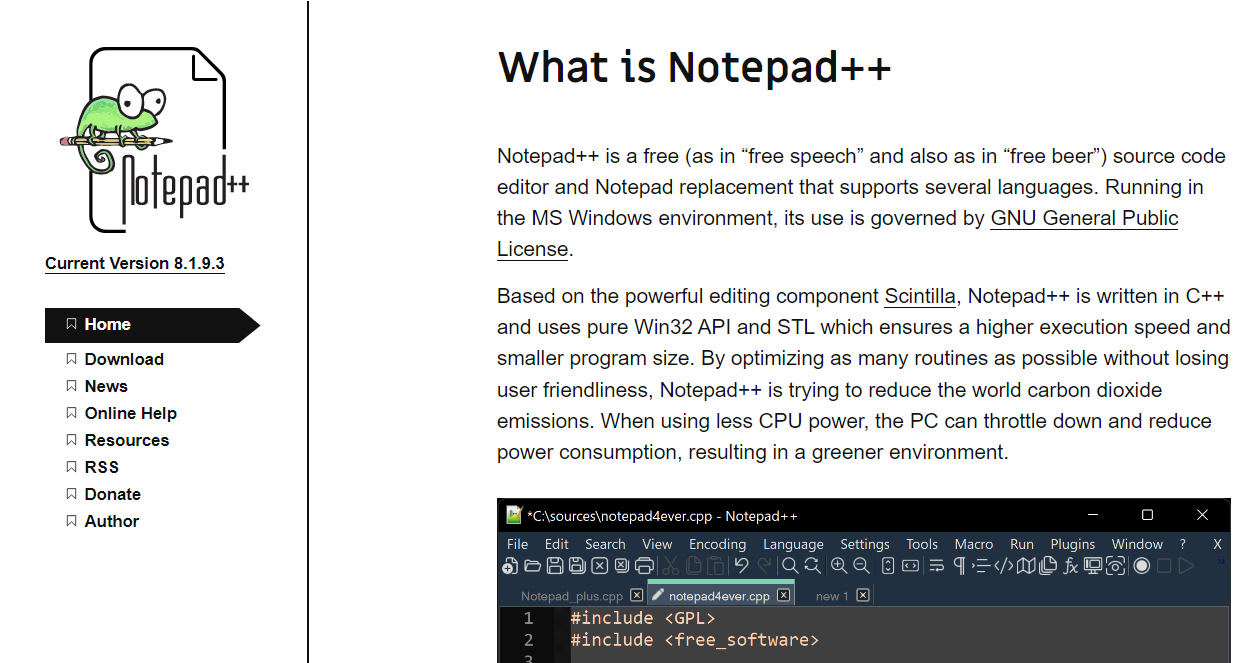
Task: Go to the Home sidebar item
Action: (x=152, y=325)
